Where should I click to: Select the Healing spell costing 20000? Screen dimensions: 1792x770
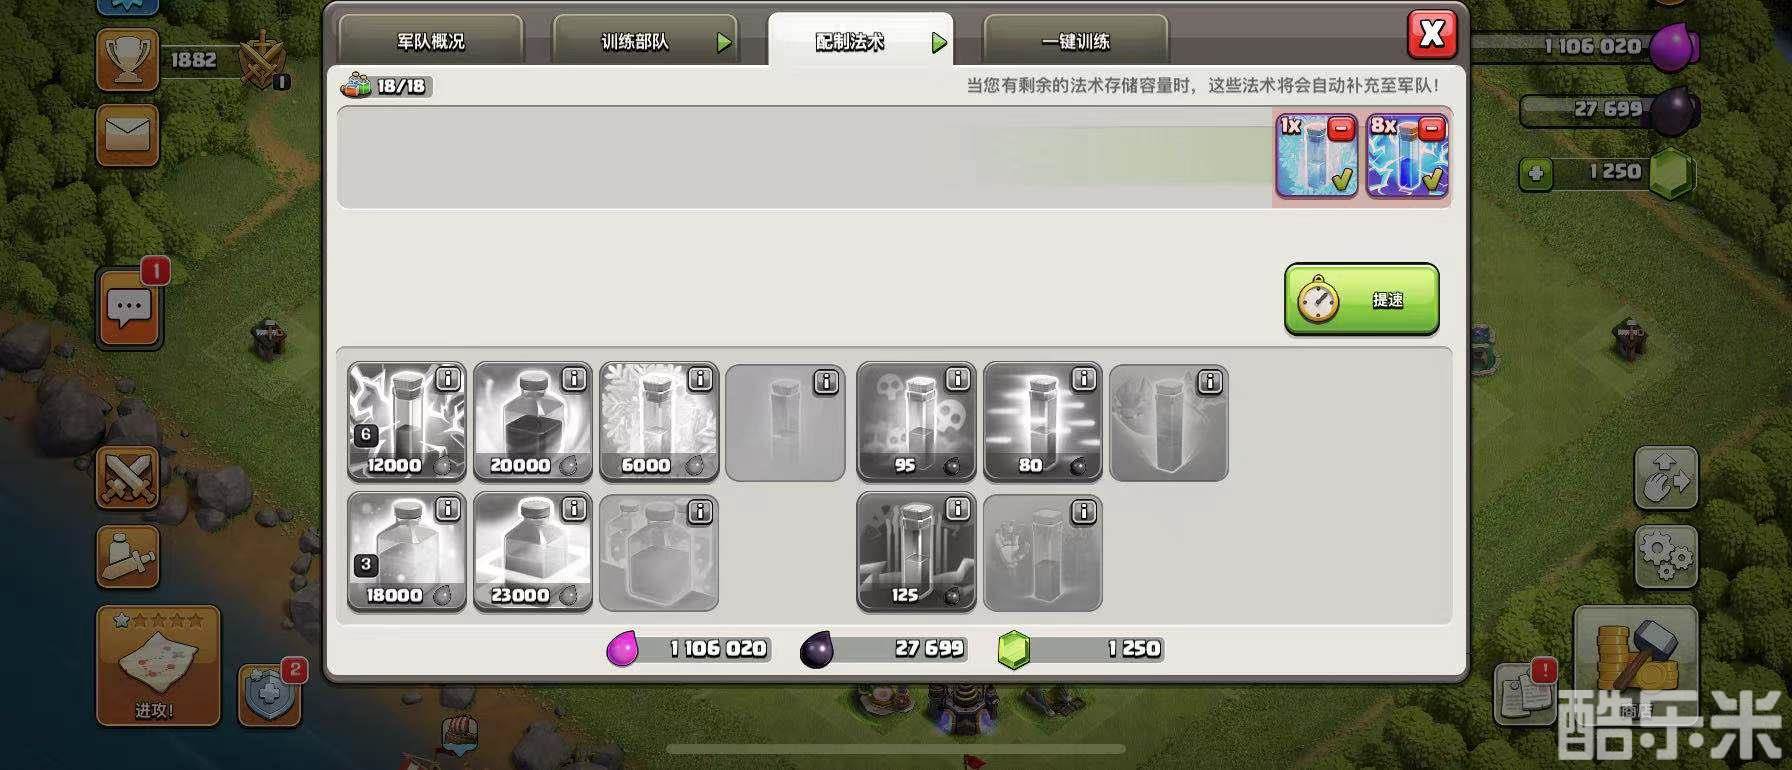(532, 422)
